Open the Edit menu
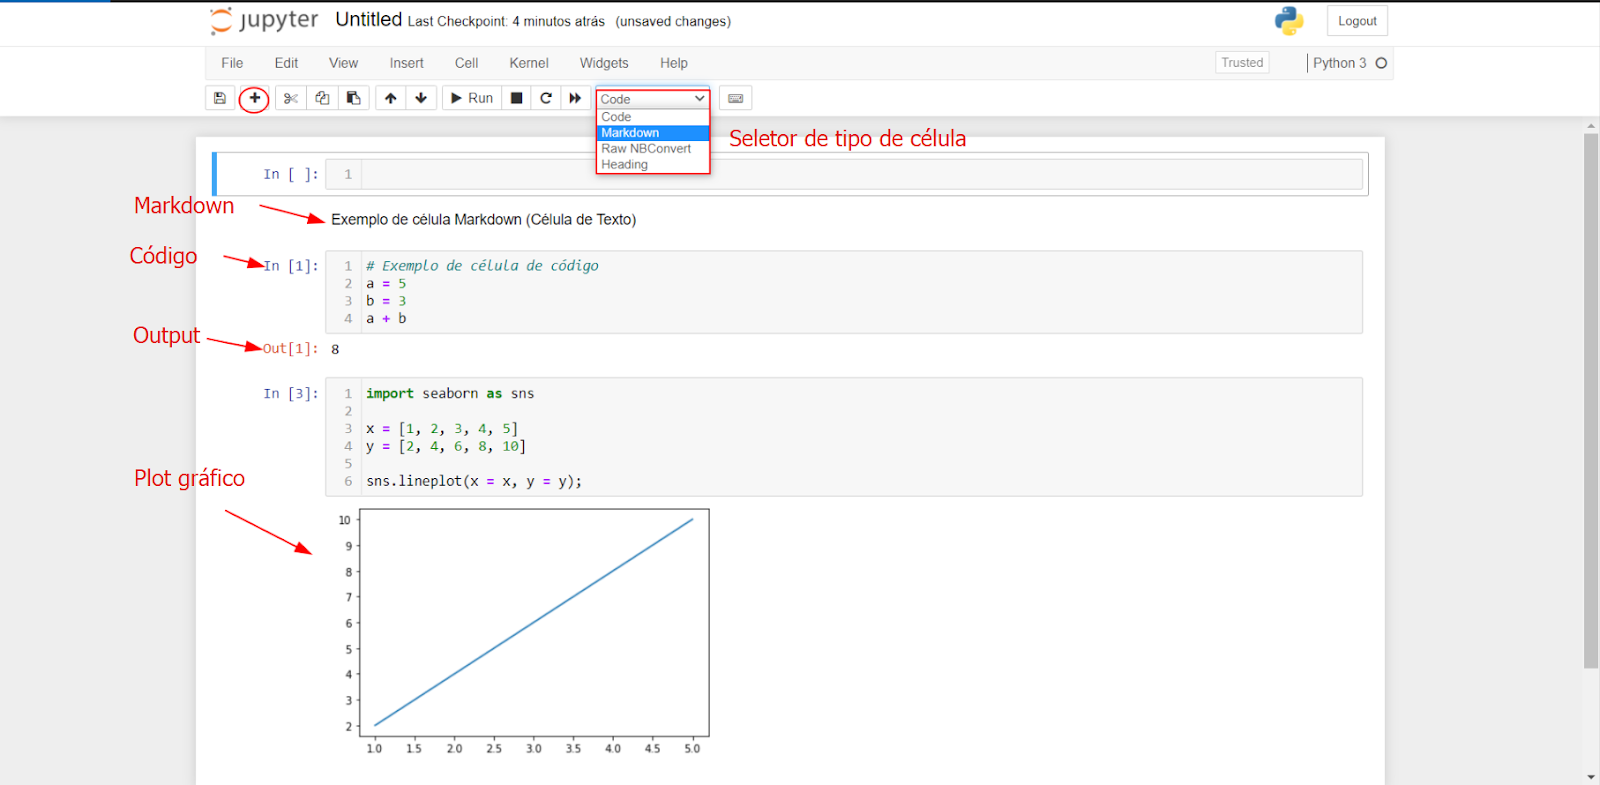 [286, 63]
